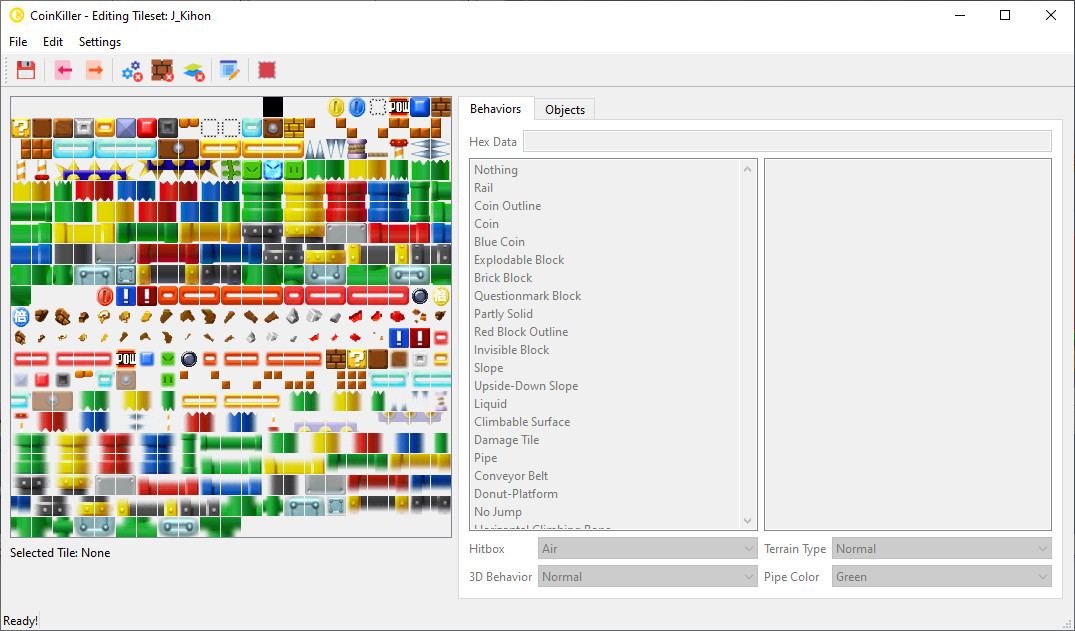Image resolution: width=1075 pixels, height=631 pixels.
Task: Click the delete-all-behaviors gears icon
Action: click(131, 70)
